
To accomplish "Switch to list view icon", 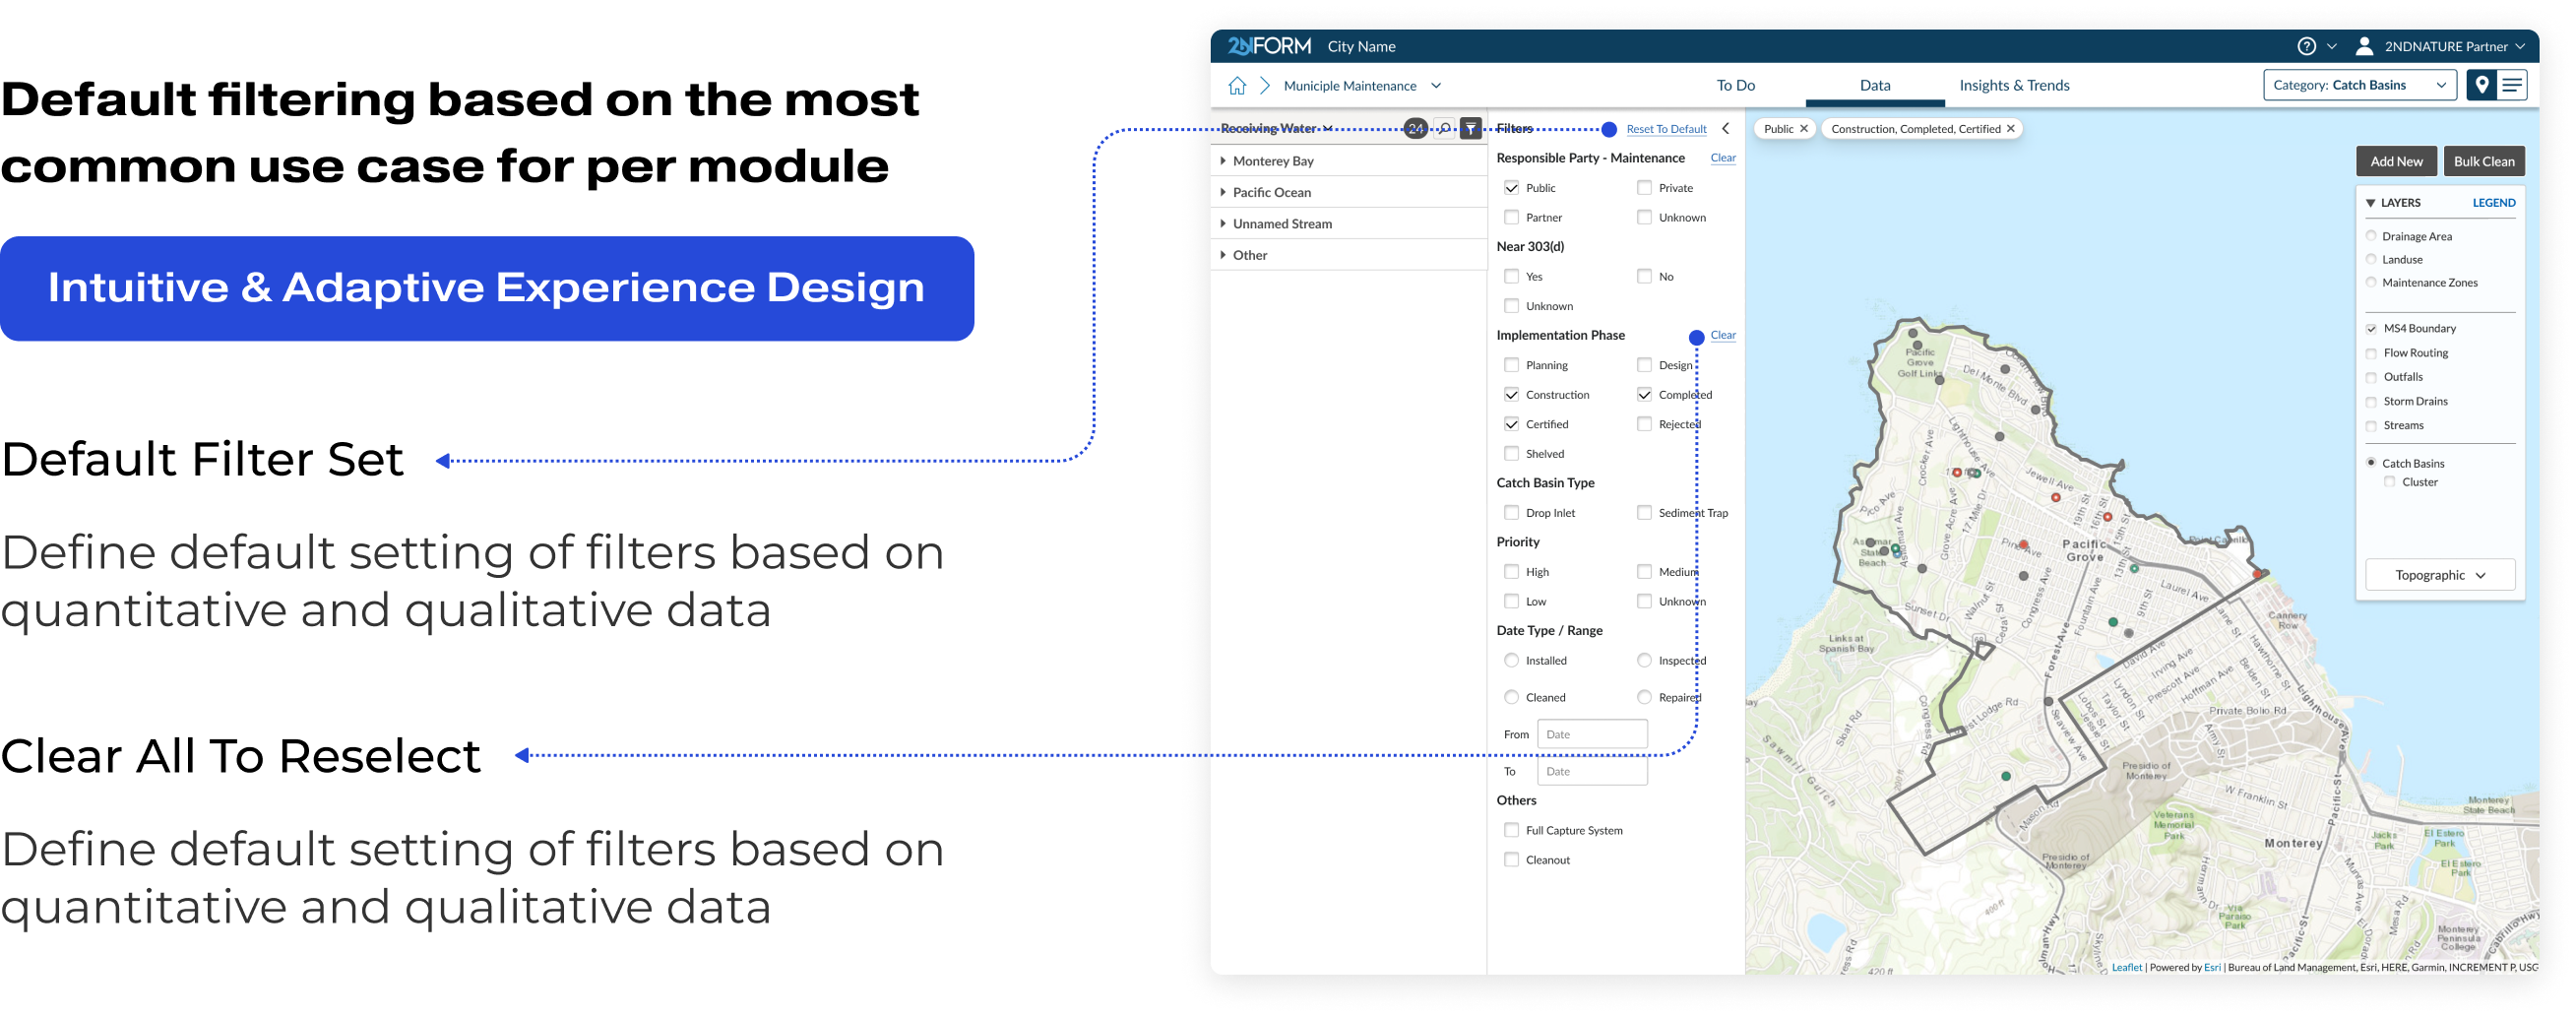I will pos(2512,85).
